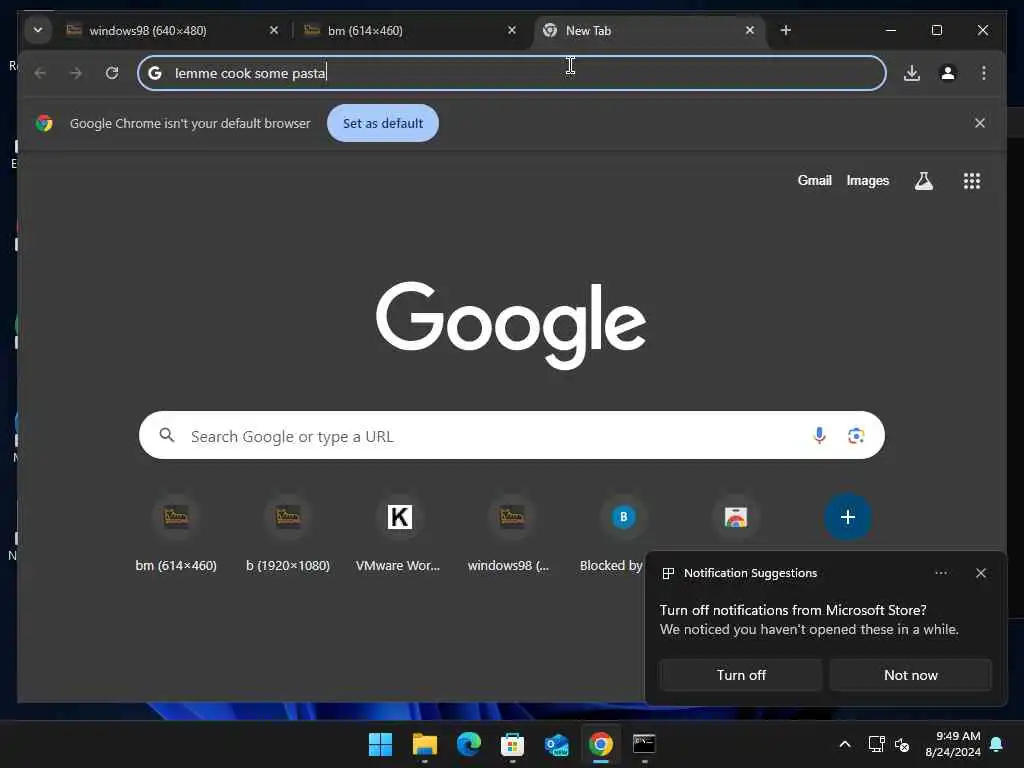Viewport: 1024px width, 768px height.
Task: Click the muted volume tray icon
Action: click(902, 744)
